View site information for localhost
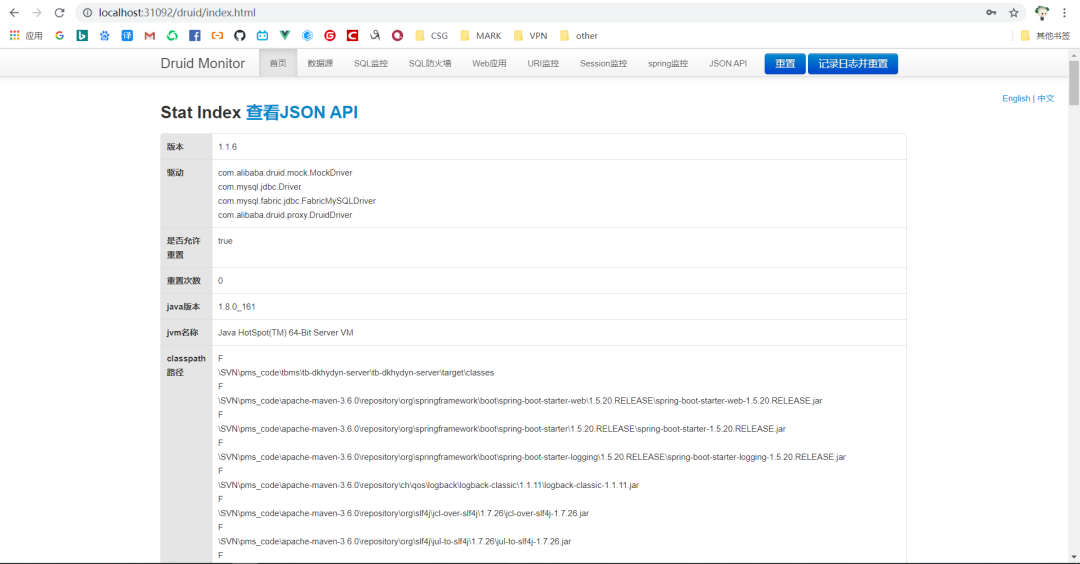Viewport: 1080px width, 564px height. pos(87,12)
